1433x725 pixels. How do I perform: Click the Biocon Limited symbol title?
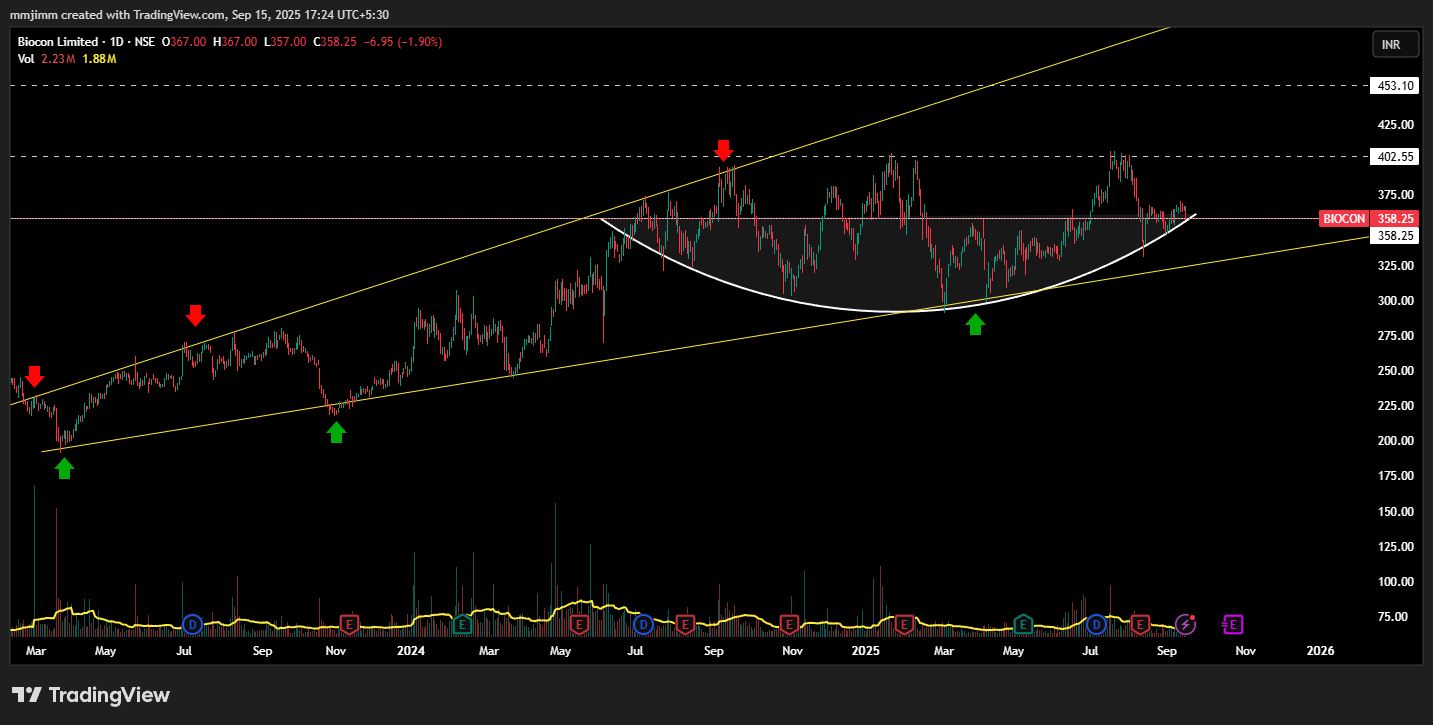coord(58,42)
